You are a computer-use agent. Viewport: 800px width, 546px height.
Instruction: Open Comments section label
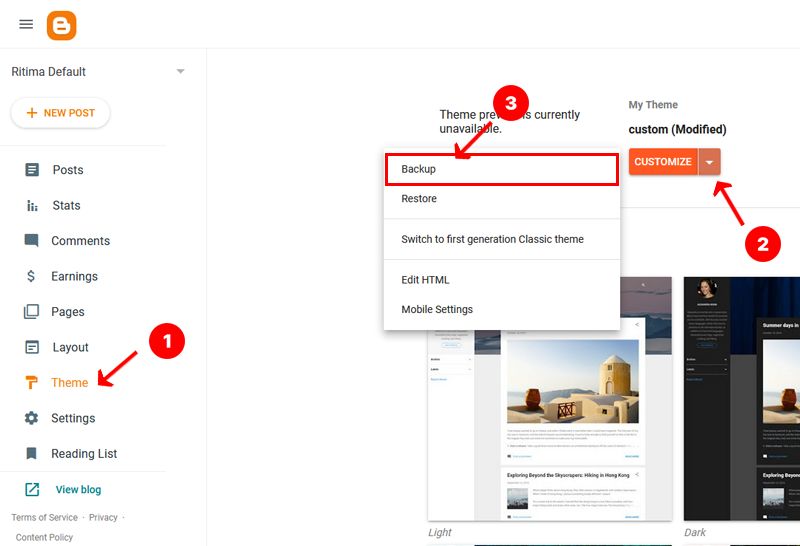tap(81, 241)
